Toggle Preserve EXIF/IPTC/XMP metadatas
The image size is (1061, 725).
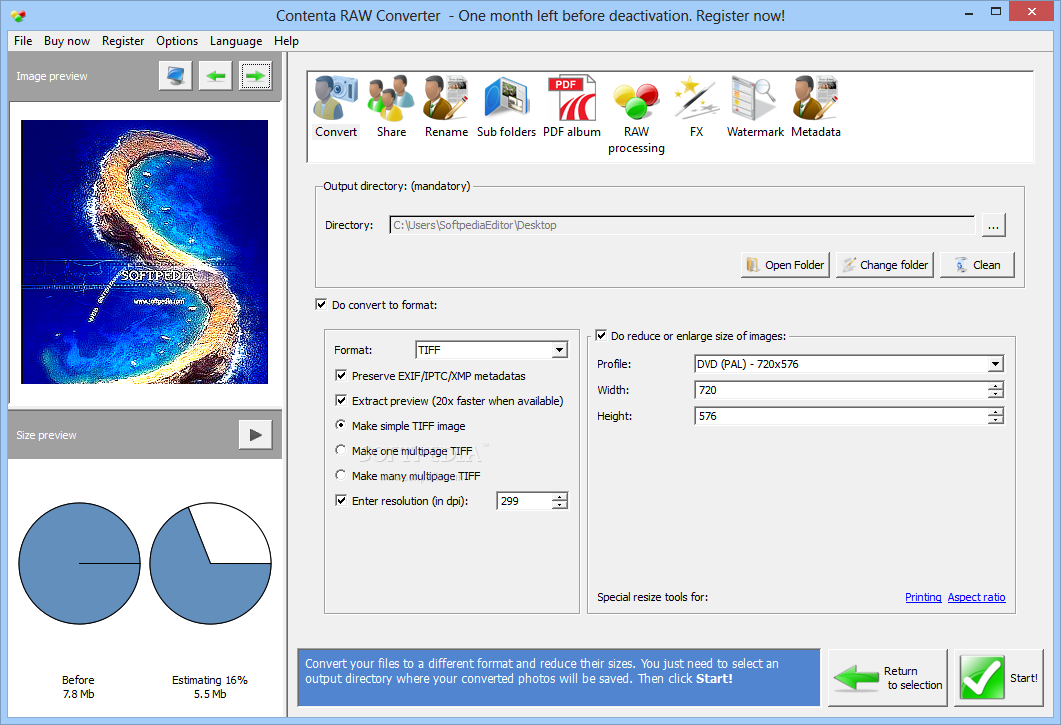[x=341, y=375]
